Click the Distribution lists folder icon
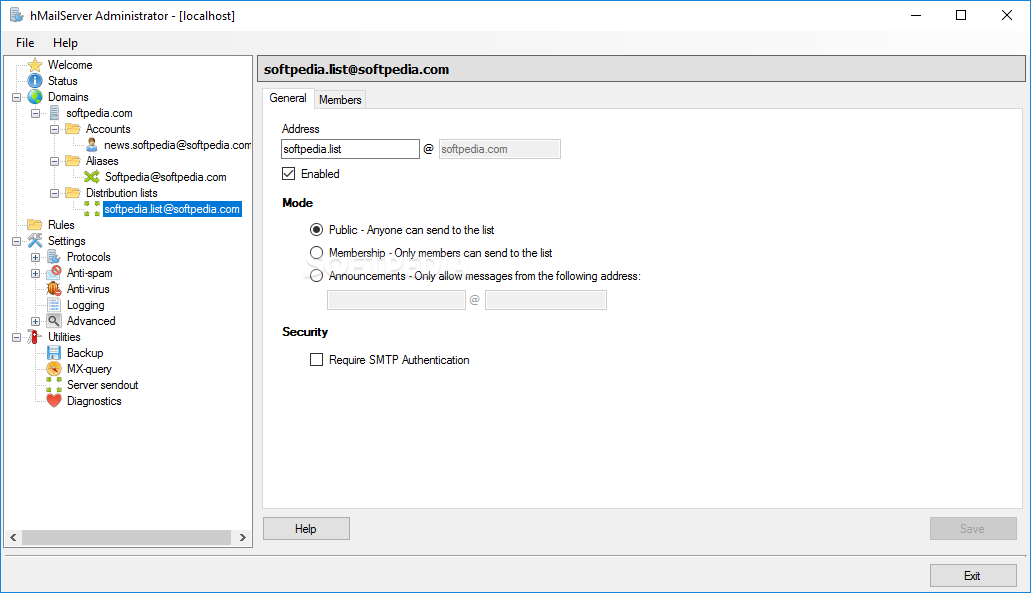The height and width of the screenshot is (593, 1031). [73, 193]
